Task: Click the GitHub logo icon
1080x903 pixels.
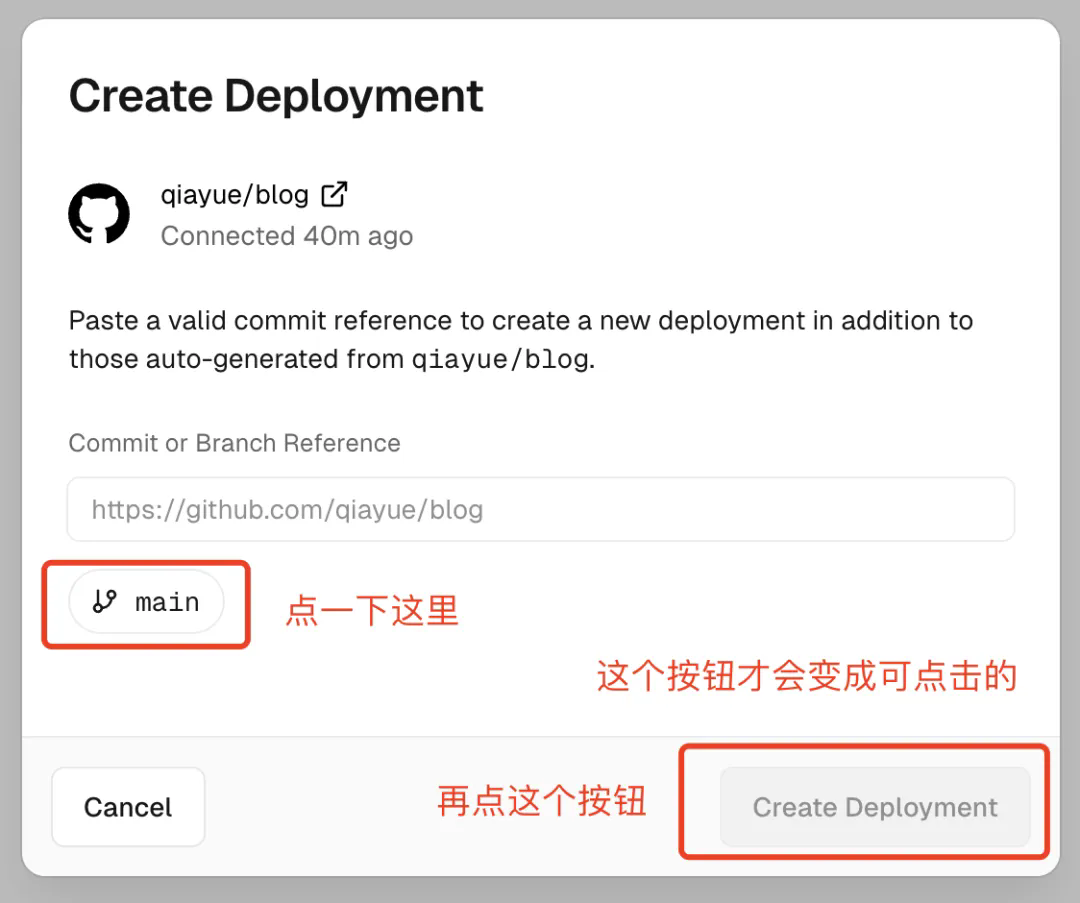Action: pos(99,214)
